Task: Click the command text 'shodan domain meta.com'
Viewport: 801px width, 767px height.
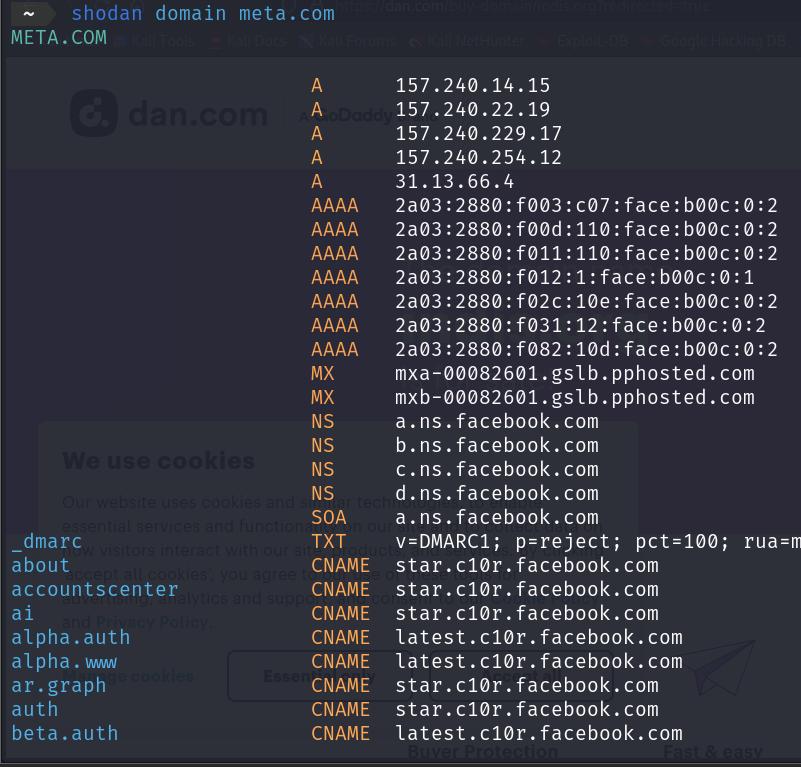Action: pyautogui.click(x=203, y=13)
